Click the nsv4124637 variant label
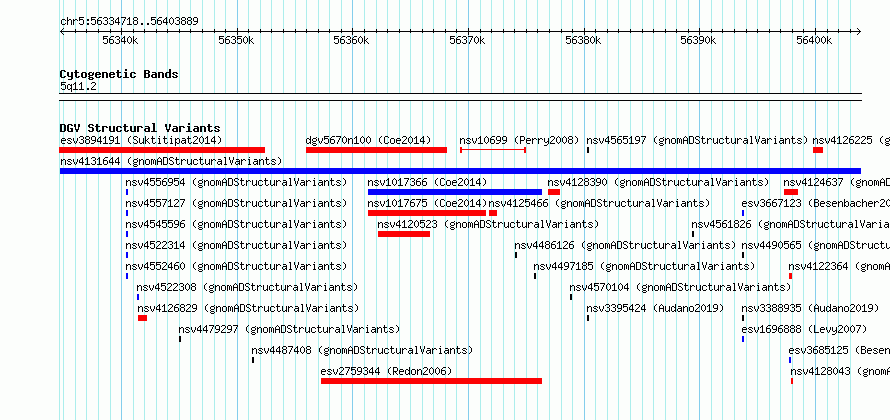This screenshot has width=890, height=420. click(837, 182)
